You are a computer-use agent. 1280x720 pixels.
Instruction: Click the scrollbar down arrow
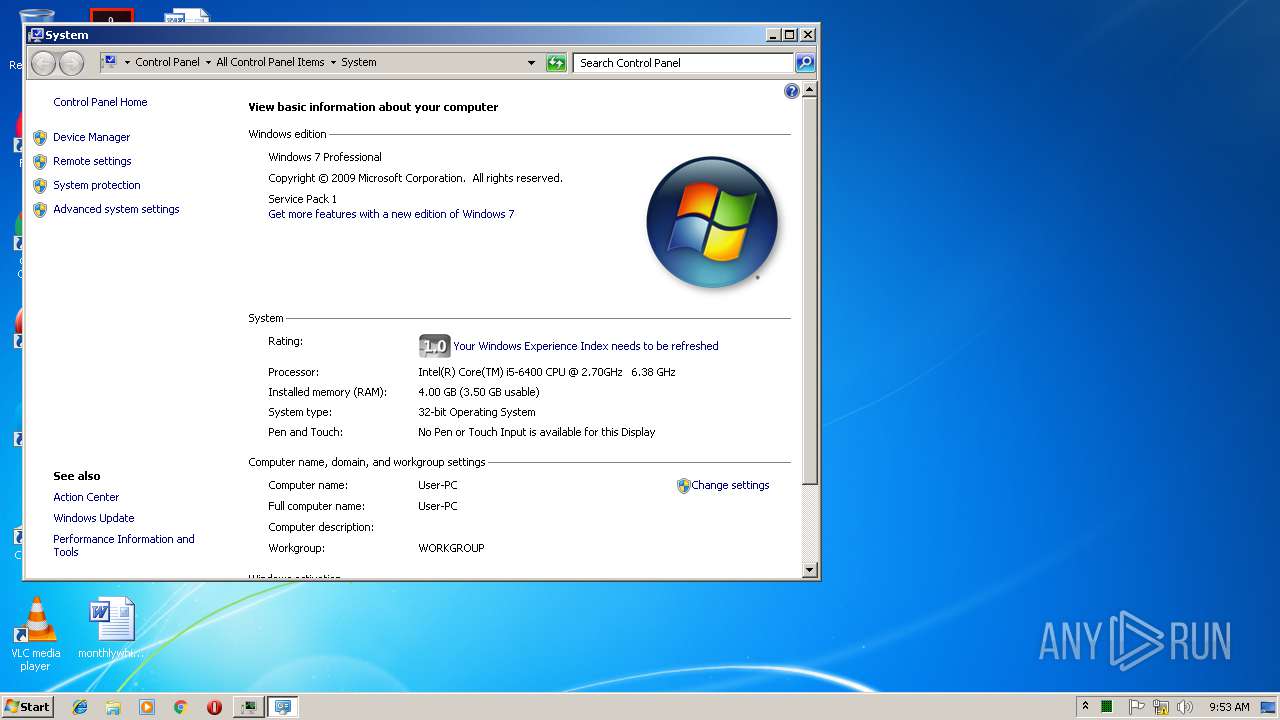[810, 570]
